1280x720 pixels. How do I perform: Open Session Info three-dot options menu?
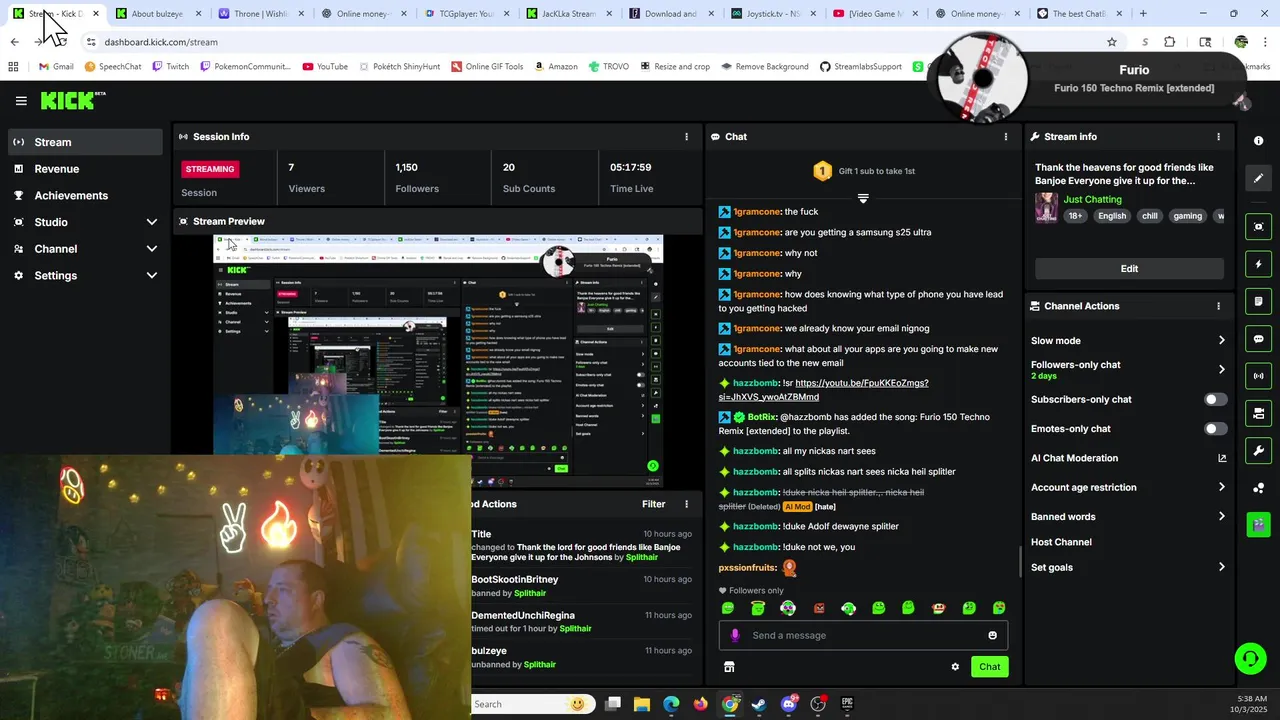coord(686,137)
